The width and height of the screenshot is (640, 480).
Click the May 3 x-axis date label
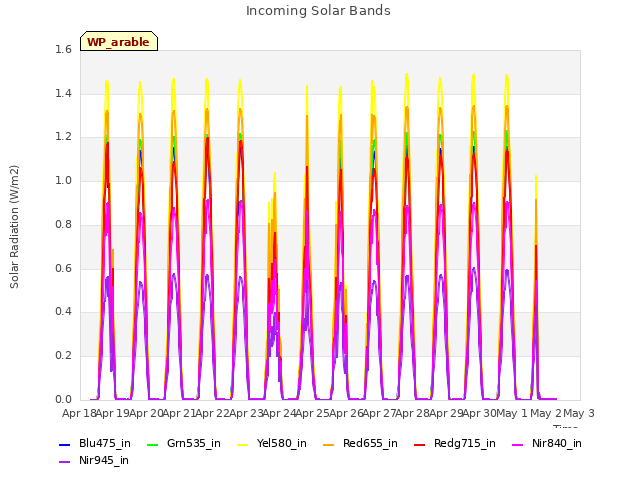pos(579,413)
